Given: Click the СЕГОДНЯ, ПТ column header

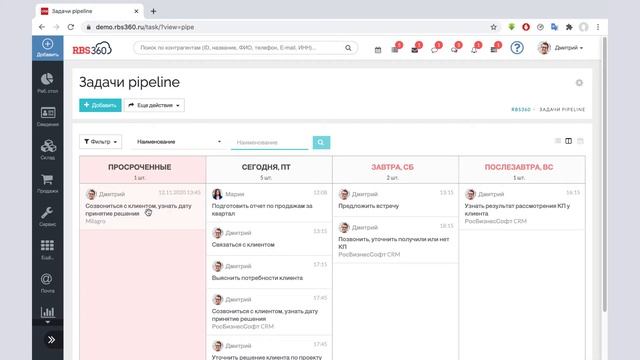Looking at the screenshot, I should coord(266,167).
